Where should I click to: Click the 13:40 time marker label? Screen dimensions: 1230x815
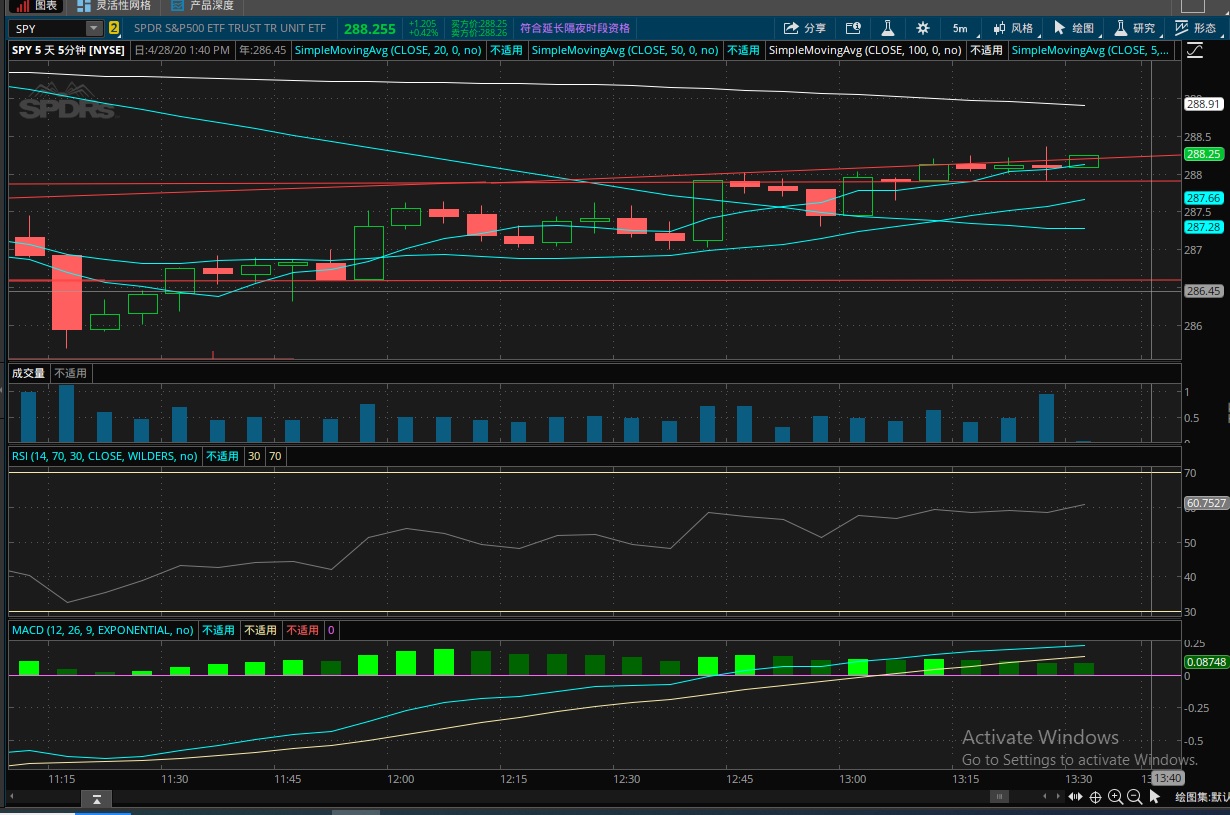tap(1167, 778)
